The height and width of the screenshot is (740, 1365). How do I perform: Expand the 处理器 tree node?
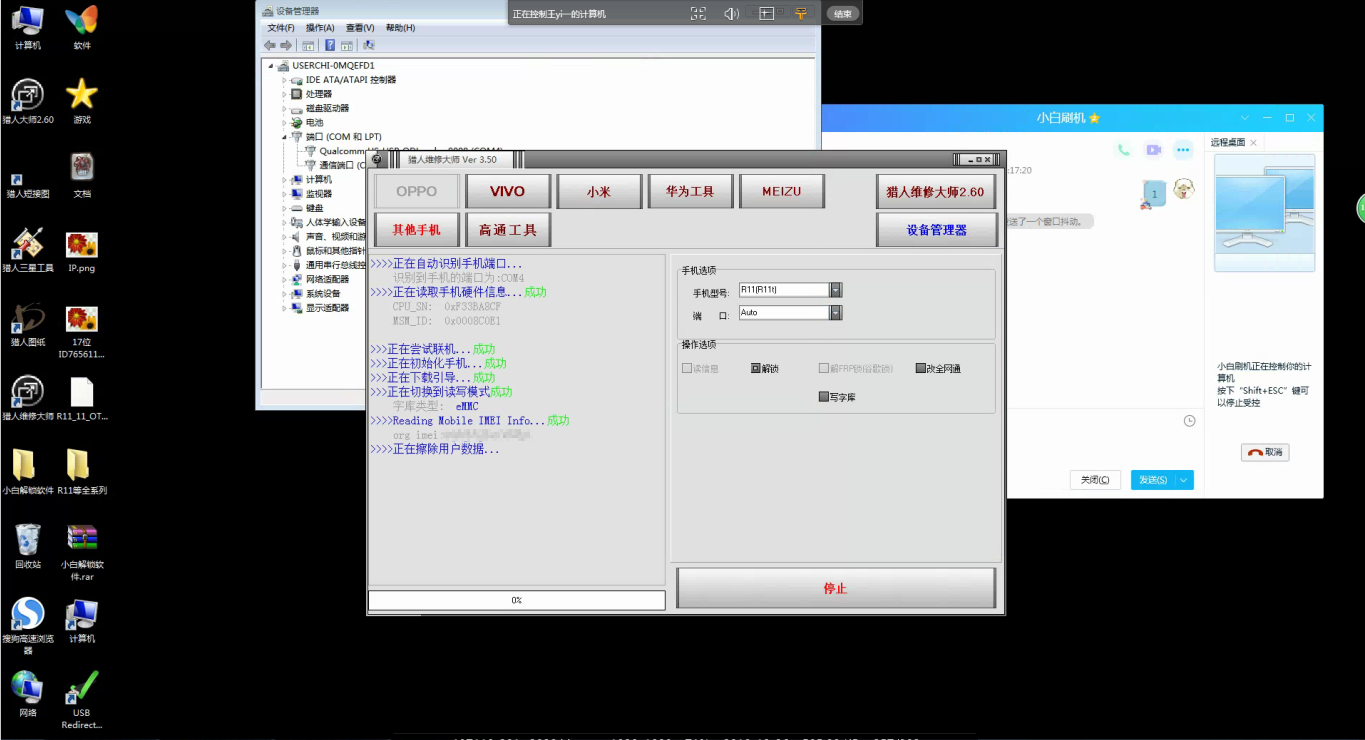tap(284, 94)
